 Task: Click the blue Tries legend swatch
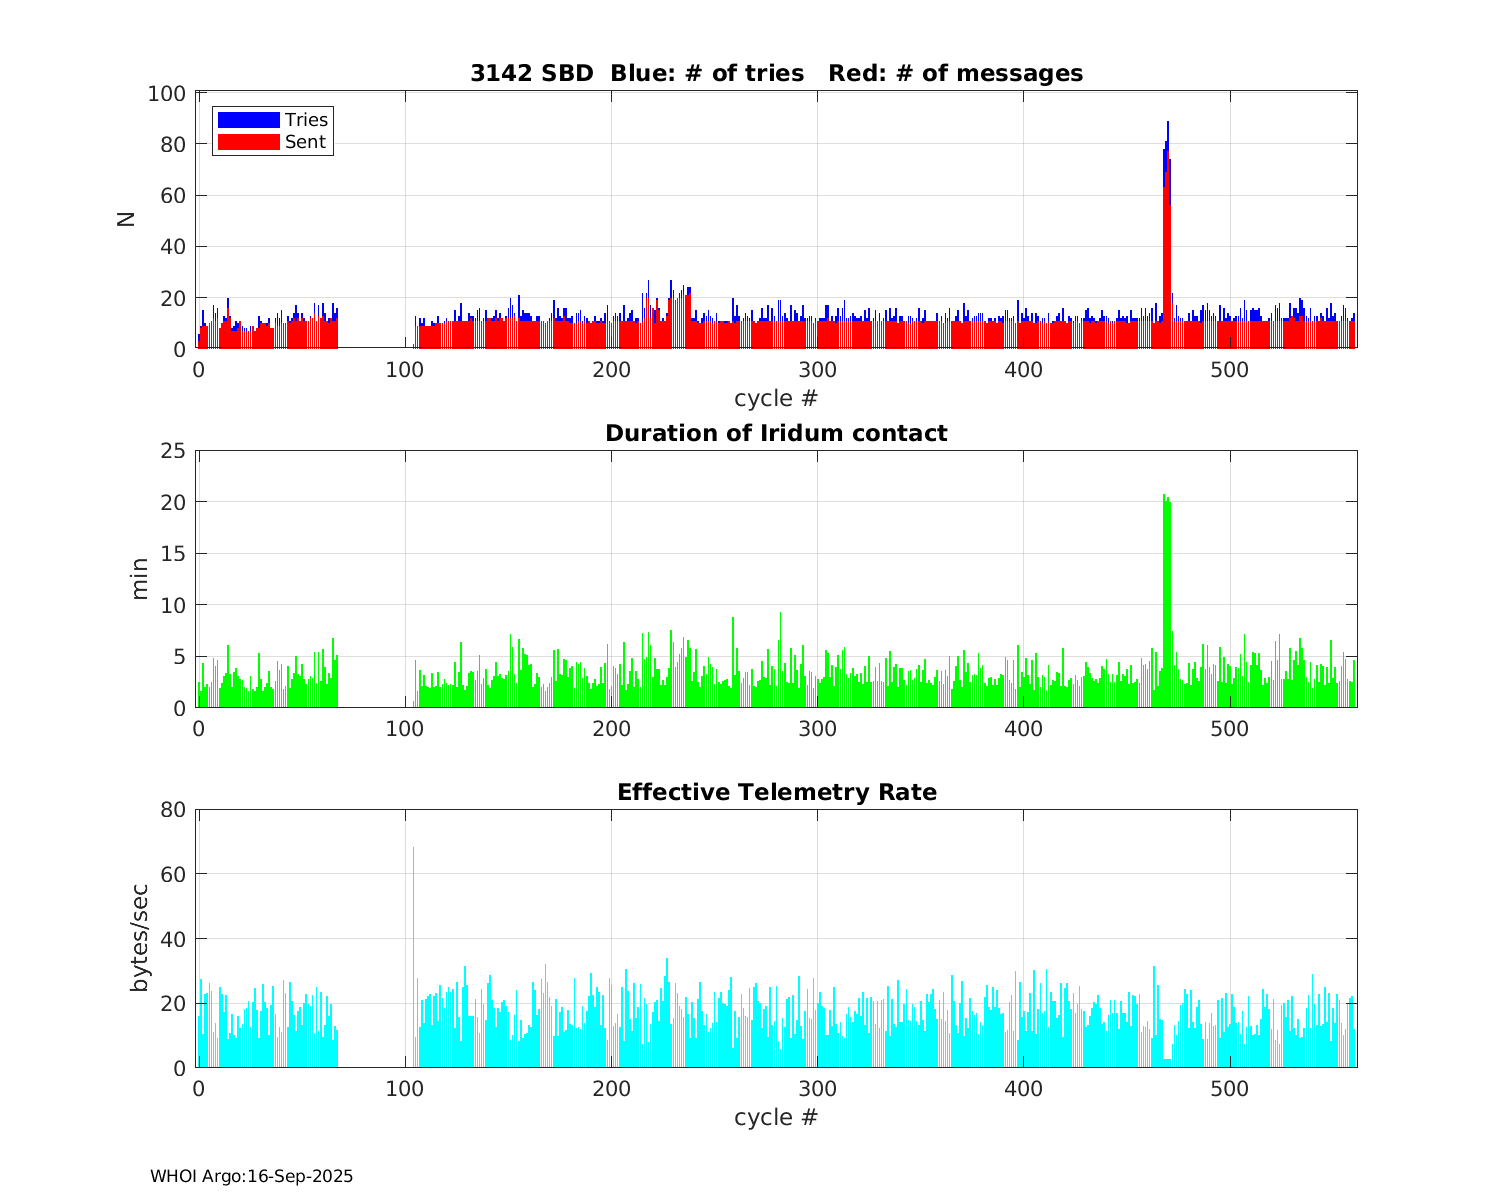tap(248, 120)
